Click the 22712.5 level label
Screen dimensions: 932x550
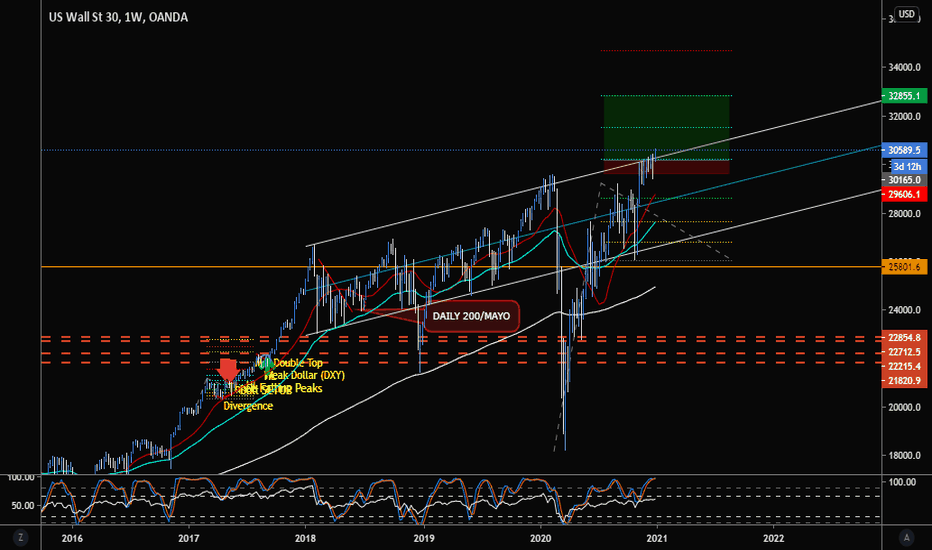click(x=904, y=352)
